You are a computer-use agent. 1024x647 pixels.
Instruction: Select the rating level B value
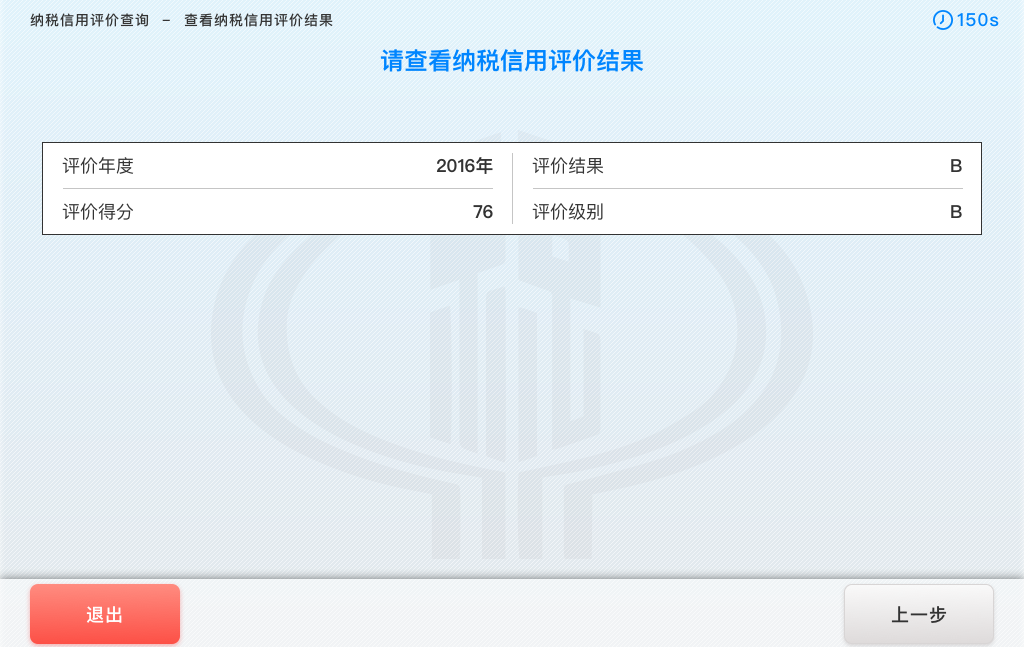[x=955, y=211]
